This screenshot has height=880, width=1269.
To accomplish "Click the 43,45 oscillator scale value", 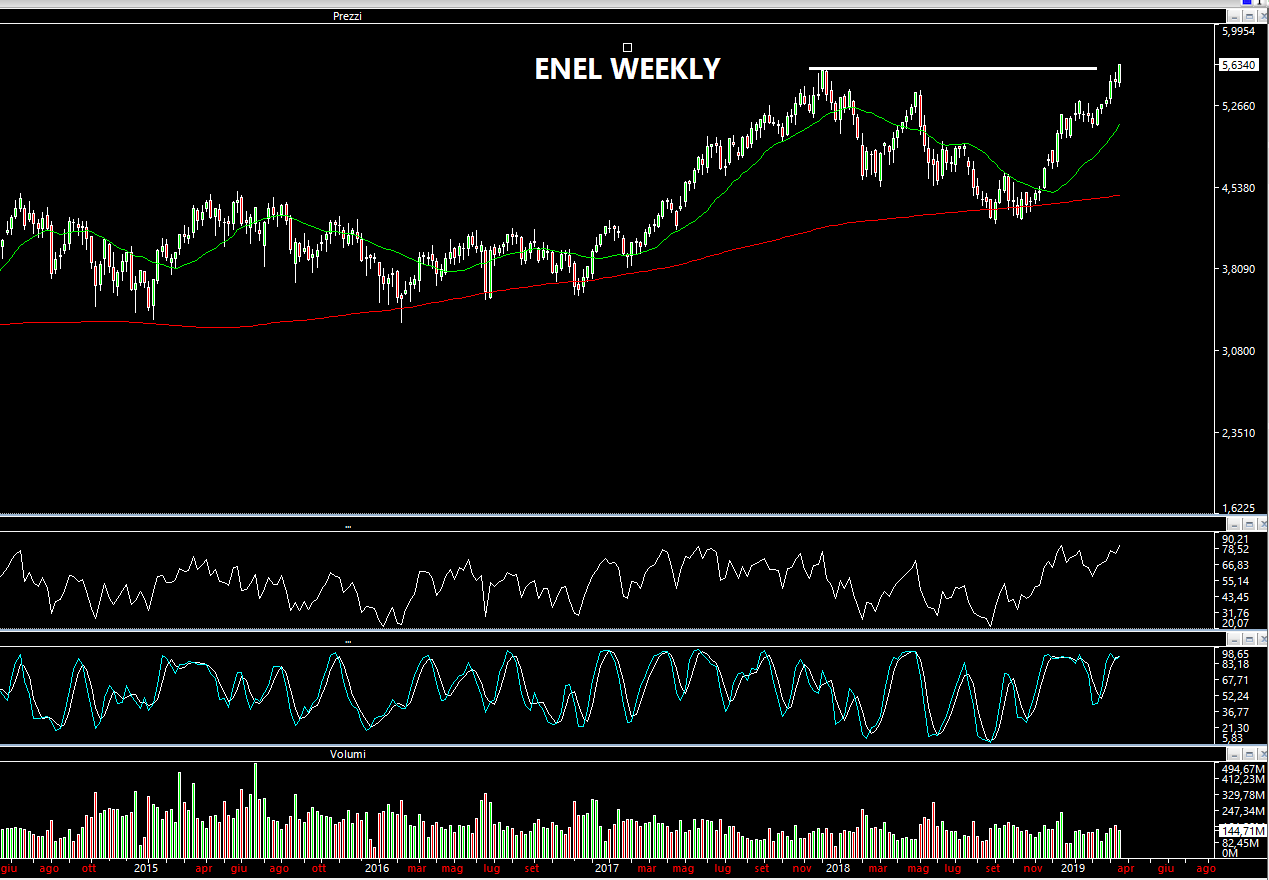I will tap(1235, 597).
